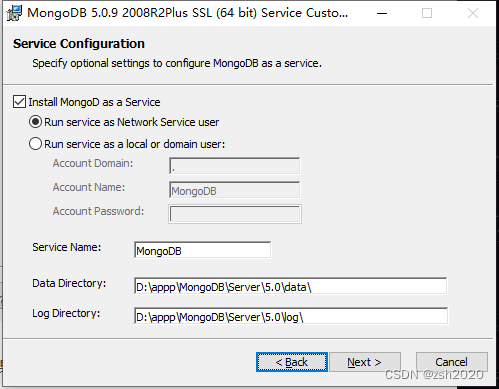Click the Service Name label
The height and width of the screenshot is (389, 499).
[x=67, y=247]
